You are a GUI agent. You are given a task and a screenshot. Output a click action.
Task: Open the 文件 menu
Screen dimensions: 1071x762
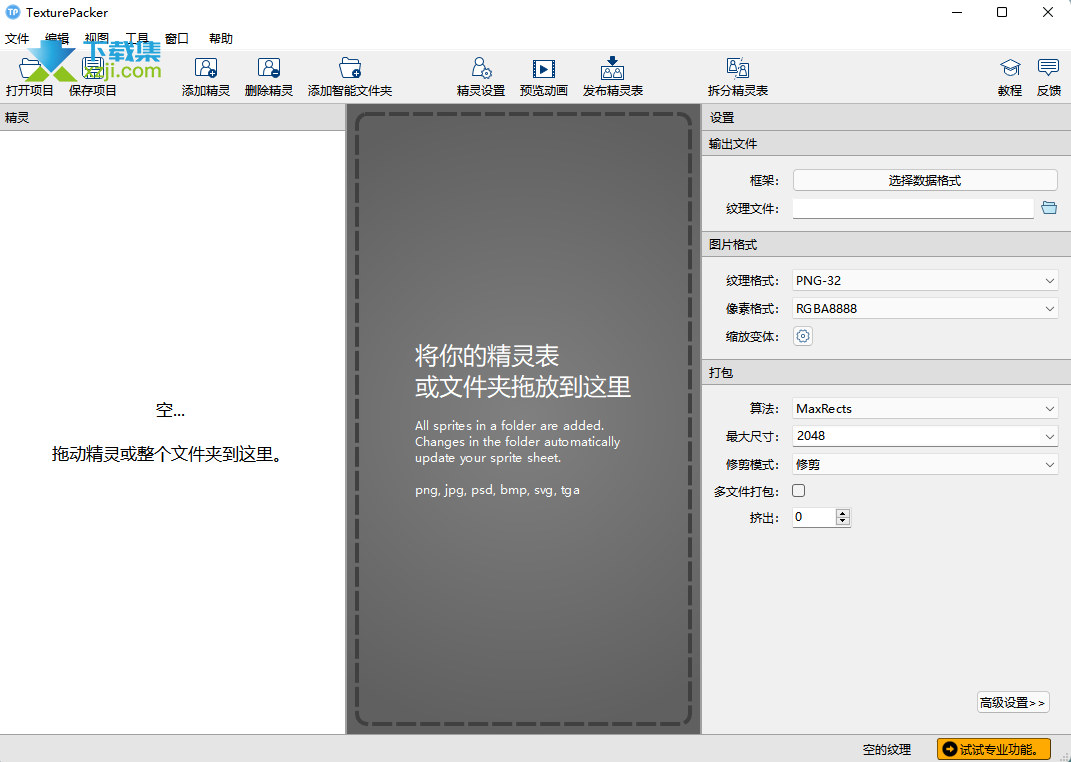click(17, 39)
